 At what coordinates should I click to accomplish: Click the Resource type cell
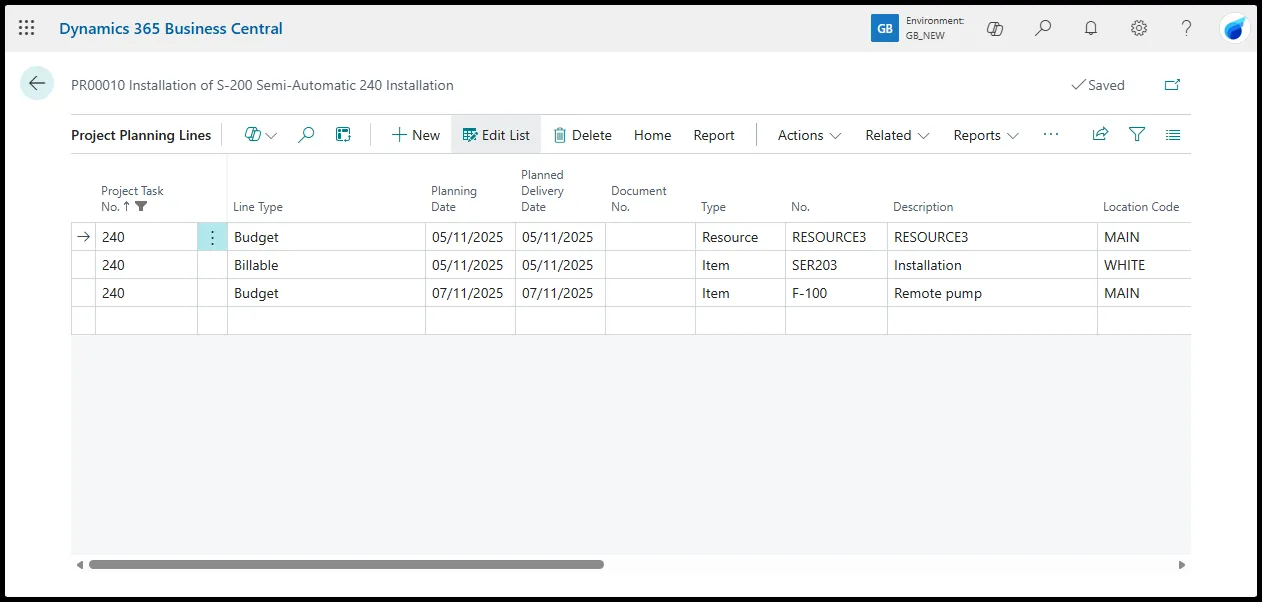(740, 237)
